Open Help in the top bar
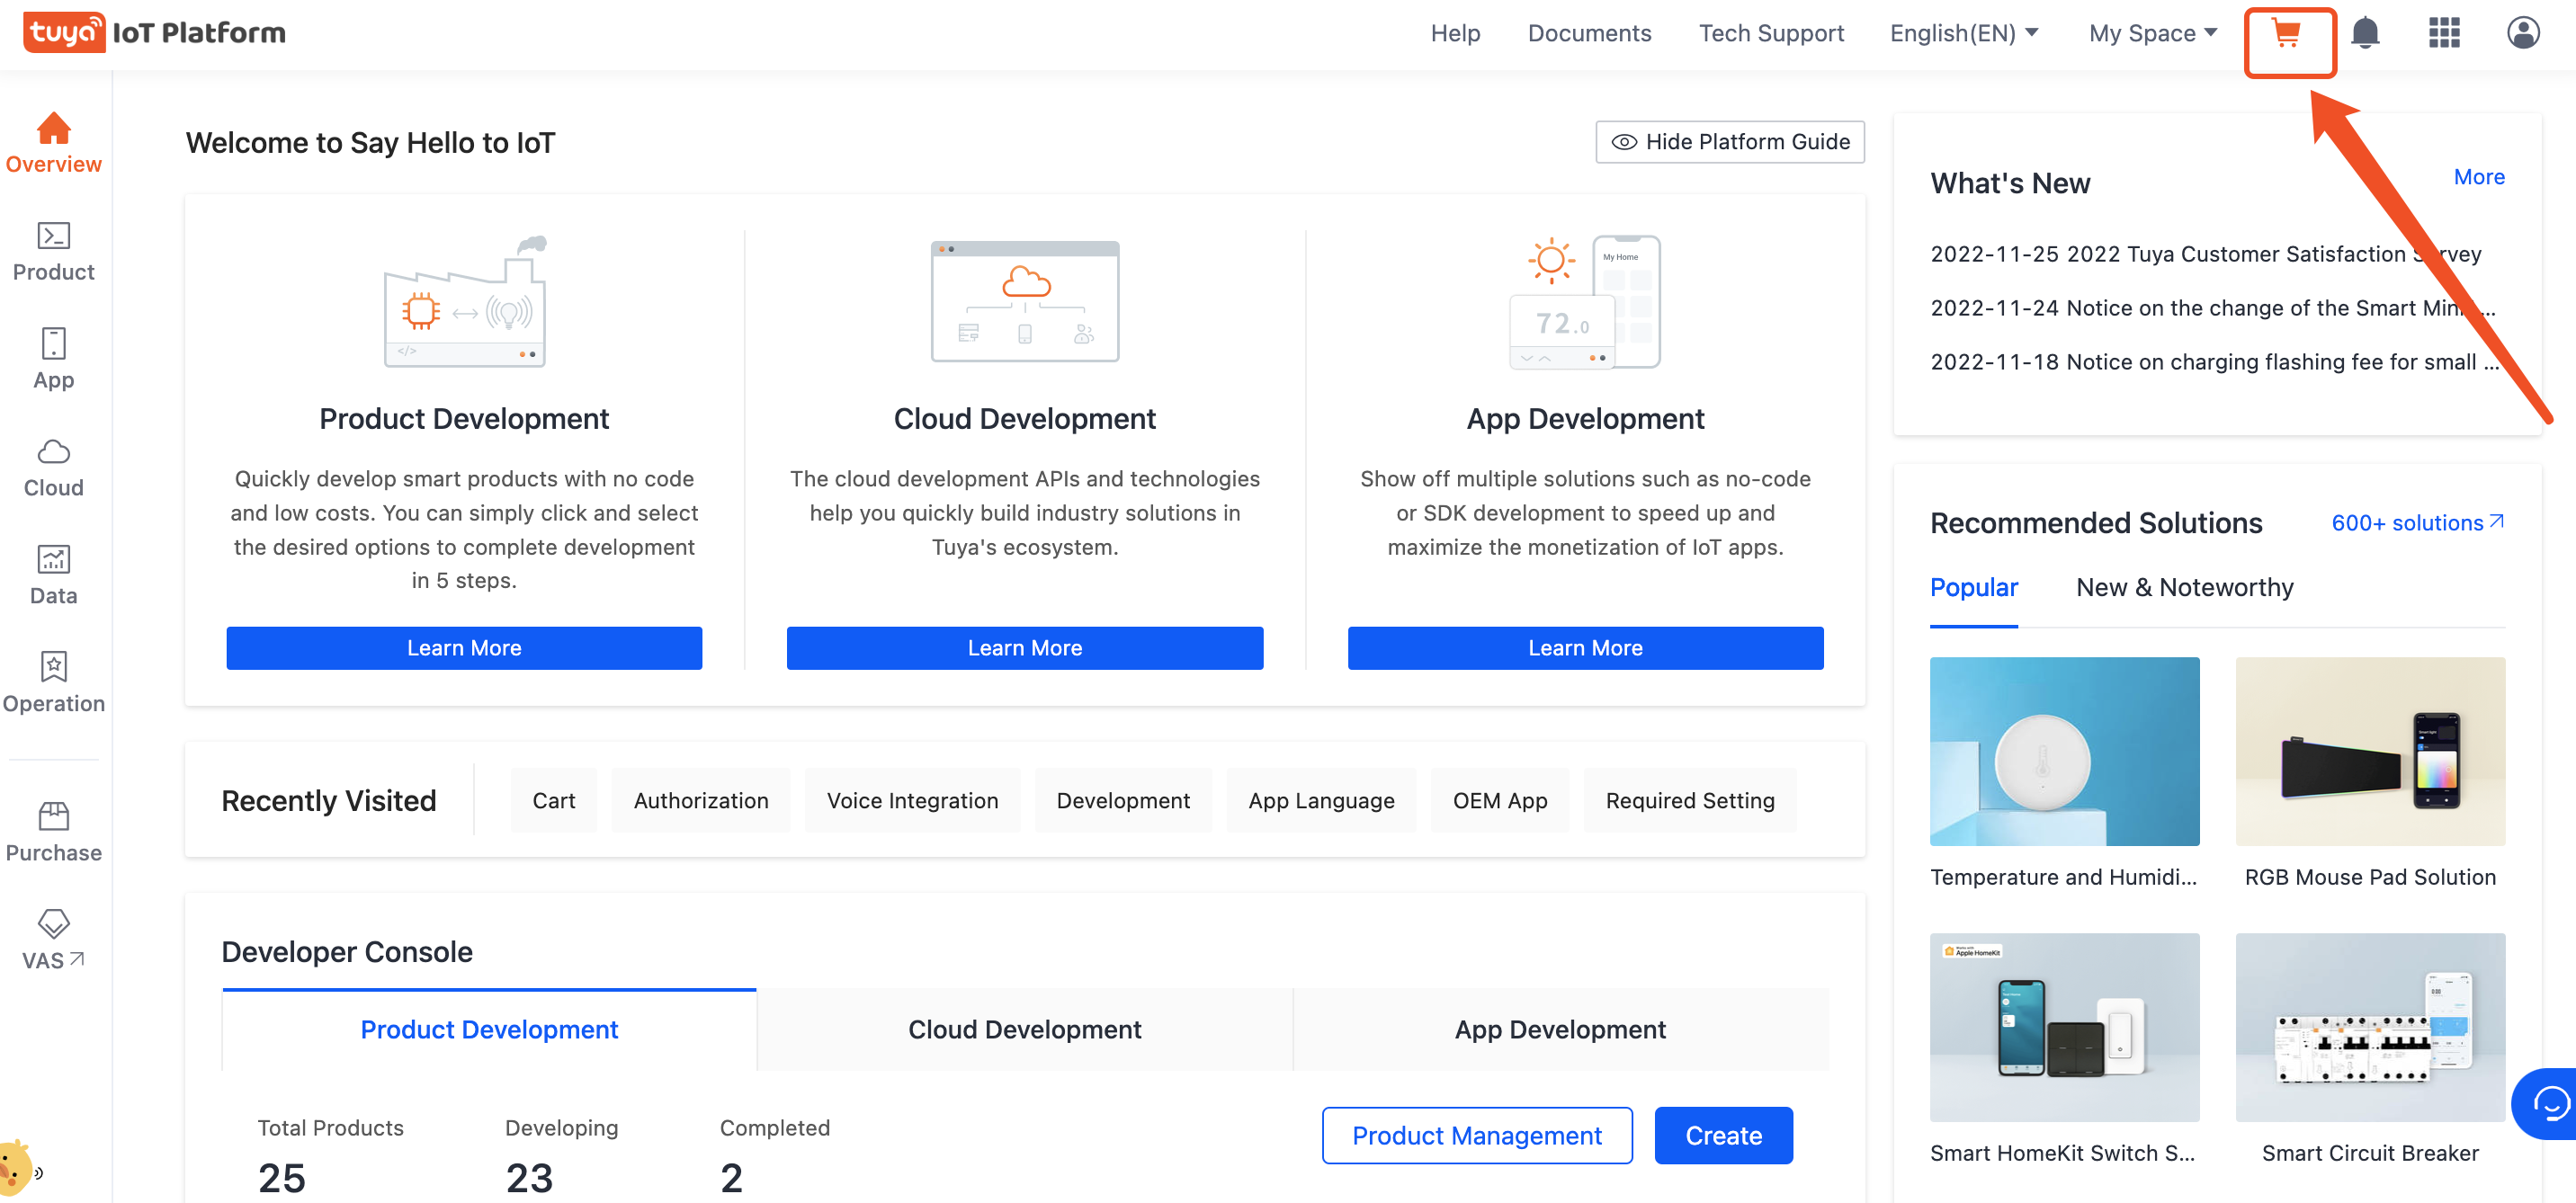 tap(1455, 33)
